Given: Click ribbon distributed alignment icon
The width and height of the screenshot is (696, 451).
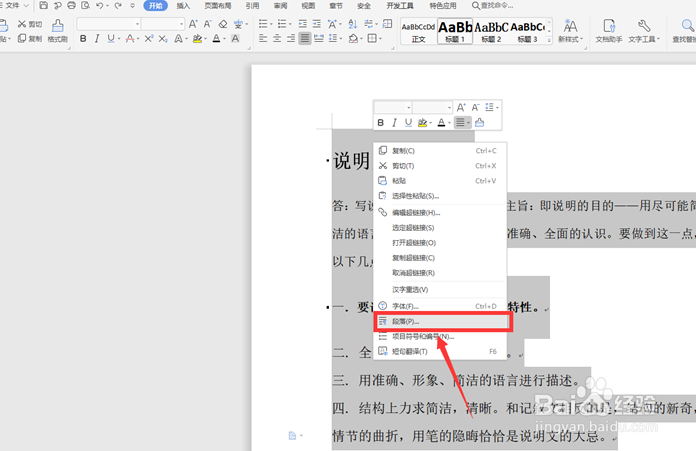Looking at the screenshot, I should tap(319, 39).
